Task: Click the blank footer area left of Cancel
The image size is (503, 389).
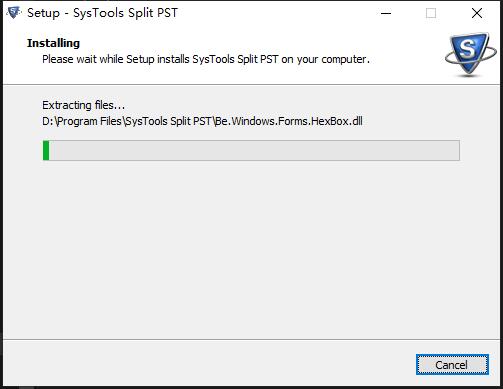Action: pos(207,364)
